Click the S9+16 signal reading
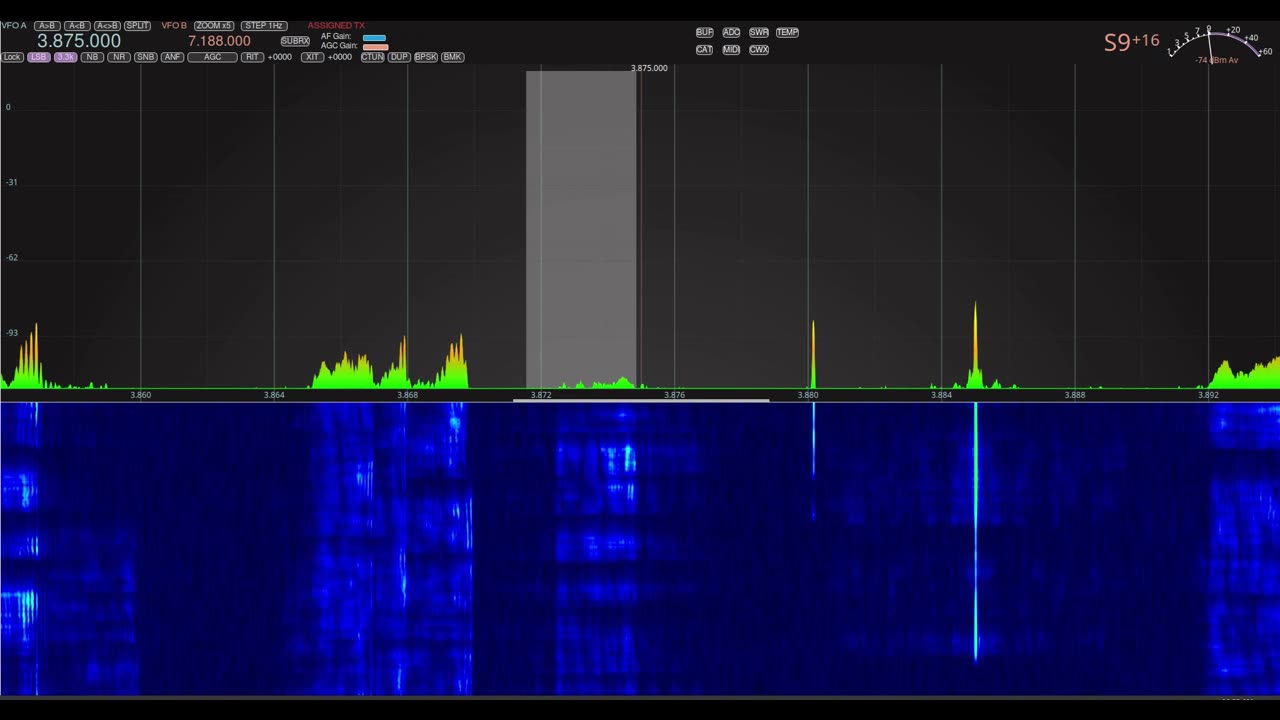Screen dimensions: 1280x720 [1131, 42]
